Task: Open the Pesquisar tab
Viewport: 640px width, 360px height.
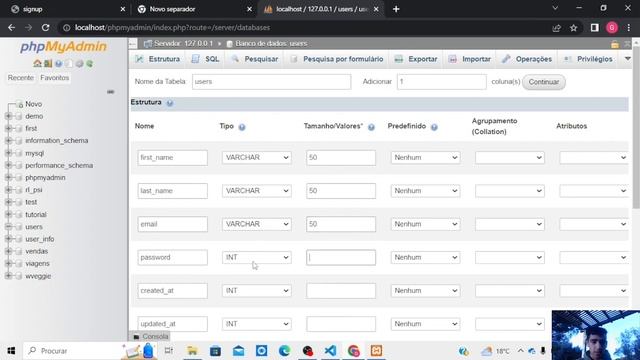Action: pos(255,59)
